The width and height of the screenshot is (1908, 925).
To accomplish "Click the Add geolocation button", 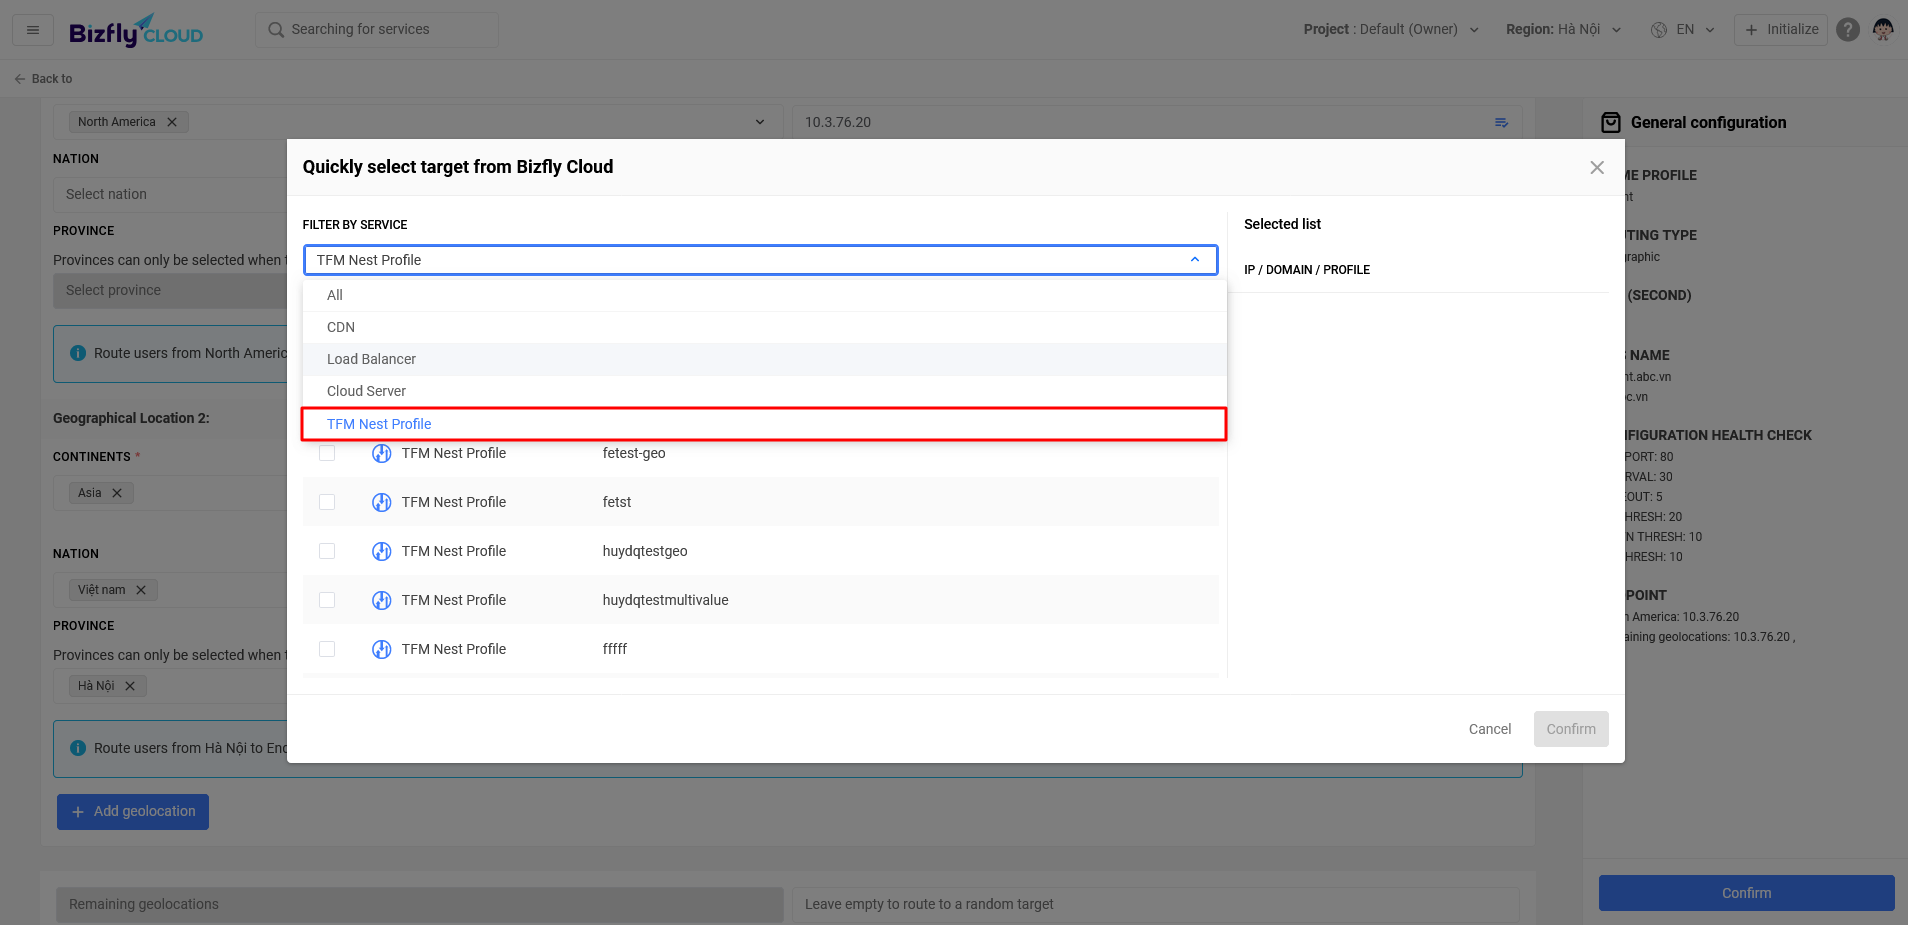I will click(133, 812).
